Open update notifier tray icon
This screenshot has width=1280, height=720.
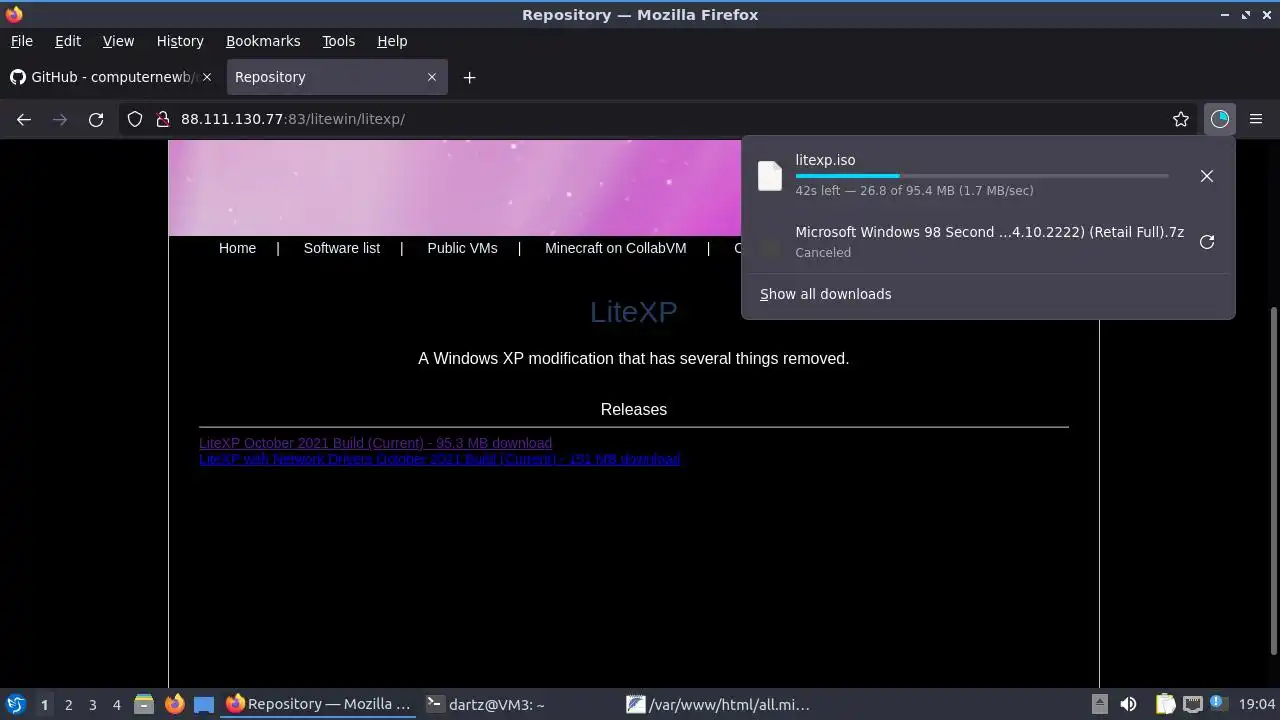coord(1218,704)
